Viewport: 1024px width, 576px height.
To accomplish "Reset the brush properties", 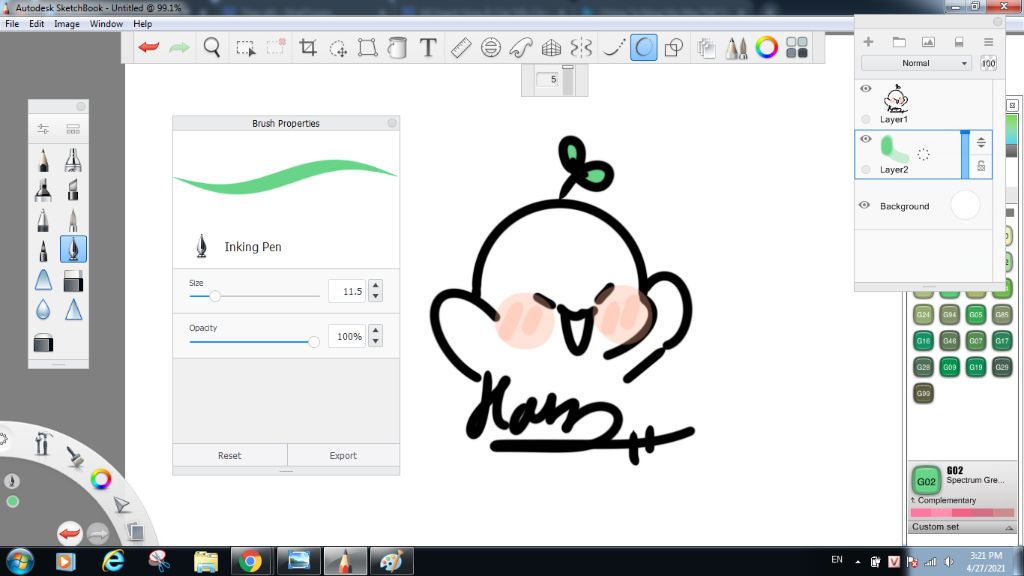I will click(229, 455).
